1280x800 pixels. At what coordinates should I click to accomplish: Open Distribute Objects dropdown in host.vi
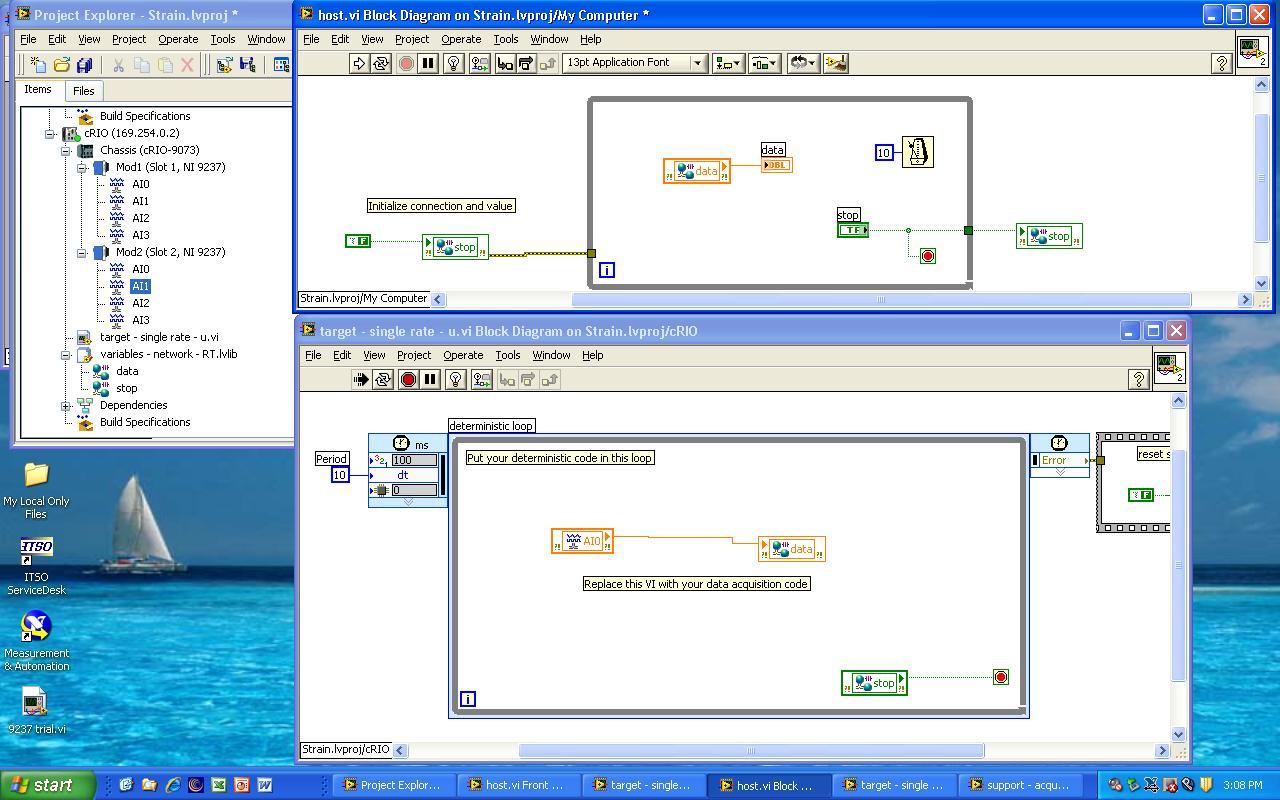[x=764, y=63]
